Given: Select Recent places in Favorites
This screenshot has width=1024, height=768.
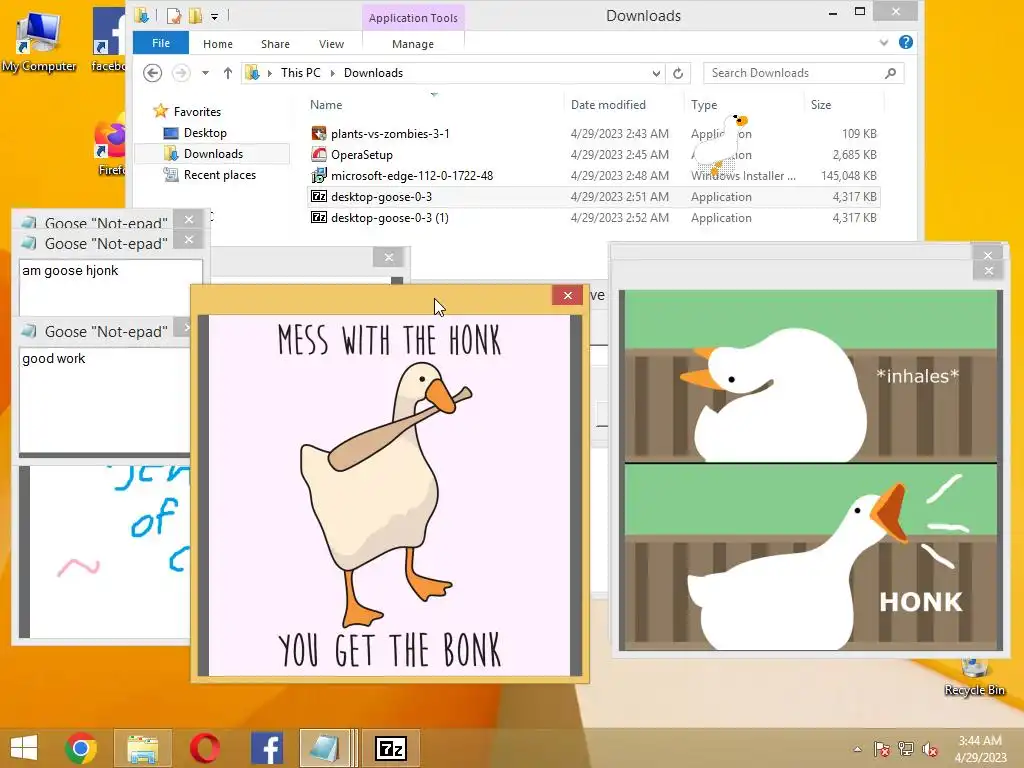Looking at the screenshot, I should [219, 175].
